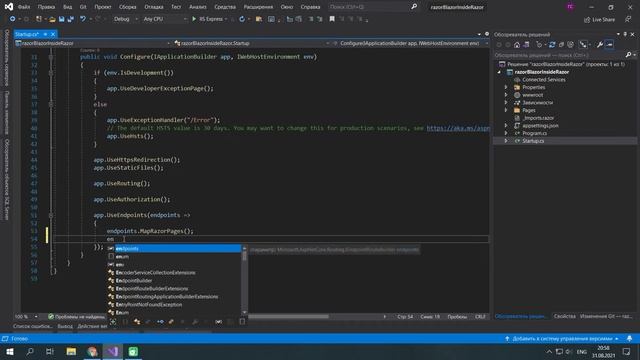Screen dimensions: 640x360
Task: Click the Undo arrow icon
Action: tap(83, 19)
